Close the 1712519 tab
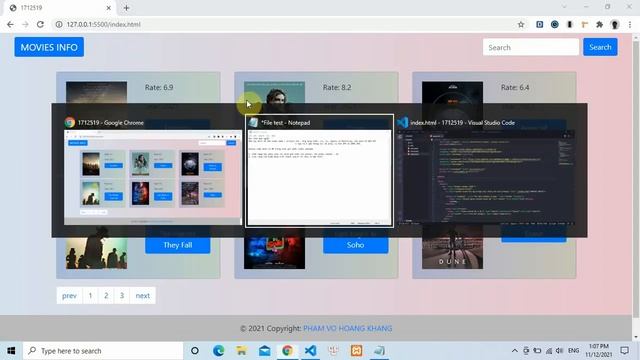Image resolution: width=640 pixels, height=360 pixels. coord(109,8)
